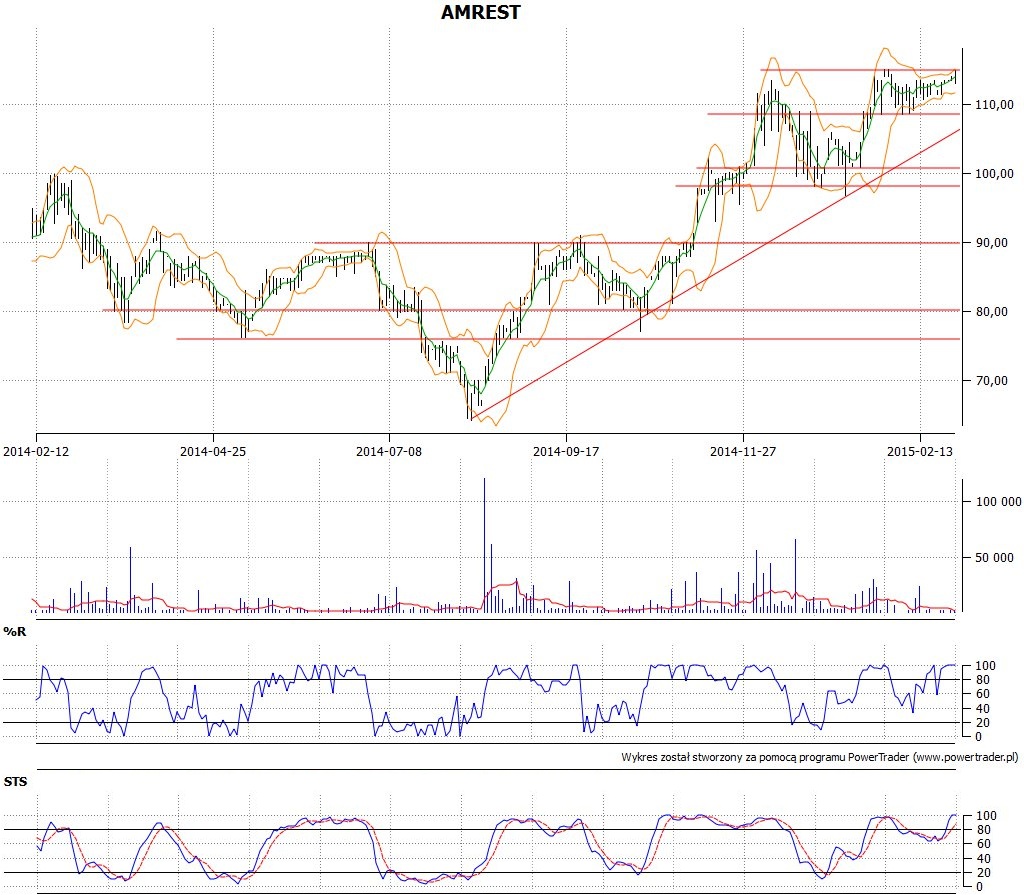This screenshot has height=895, width=1024.
Task: Click the 100 000 volume axis label
Action: point(999,502)
